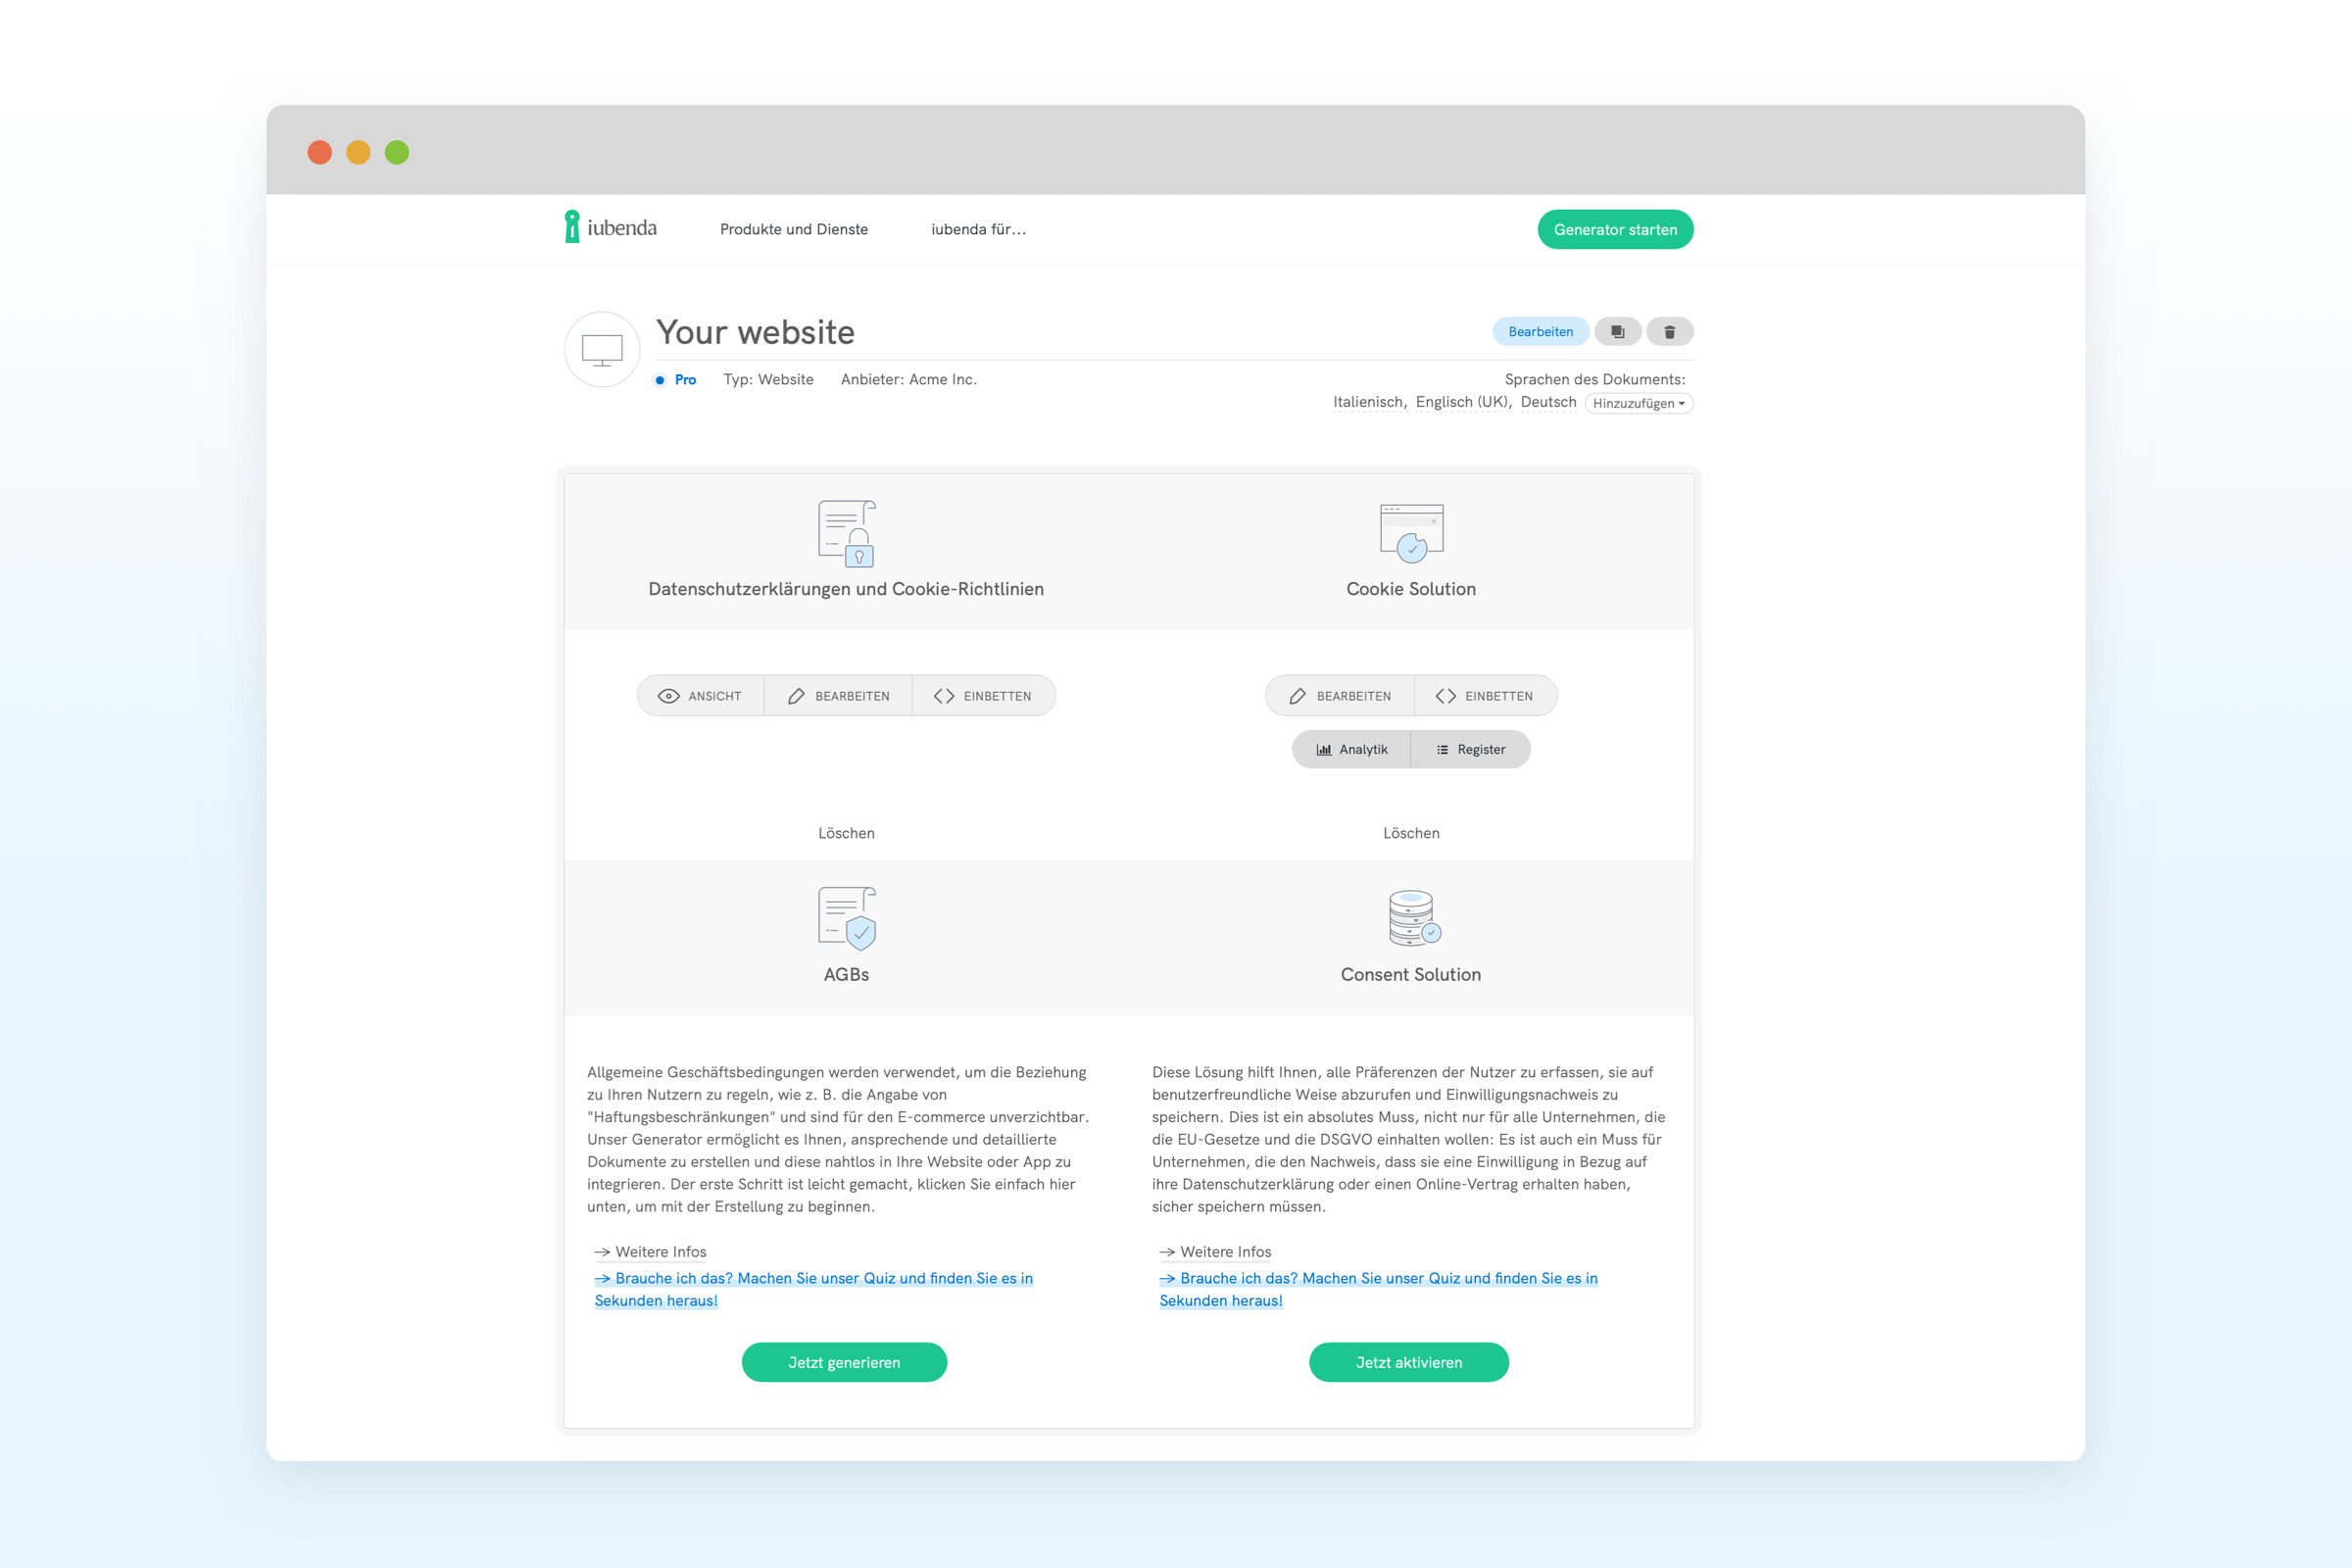Click the monitor website thumbnail icon
Viewport: 2352px width, 1568px height.
(602, 350)
